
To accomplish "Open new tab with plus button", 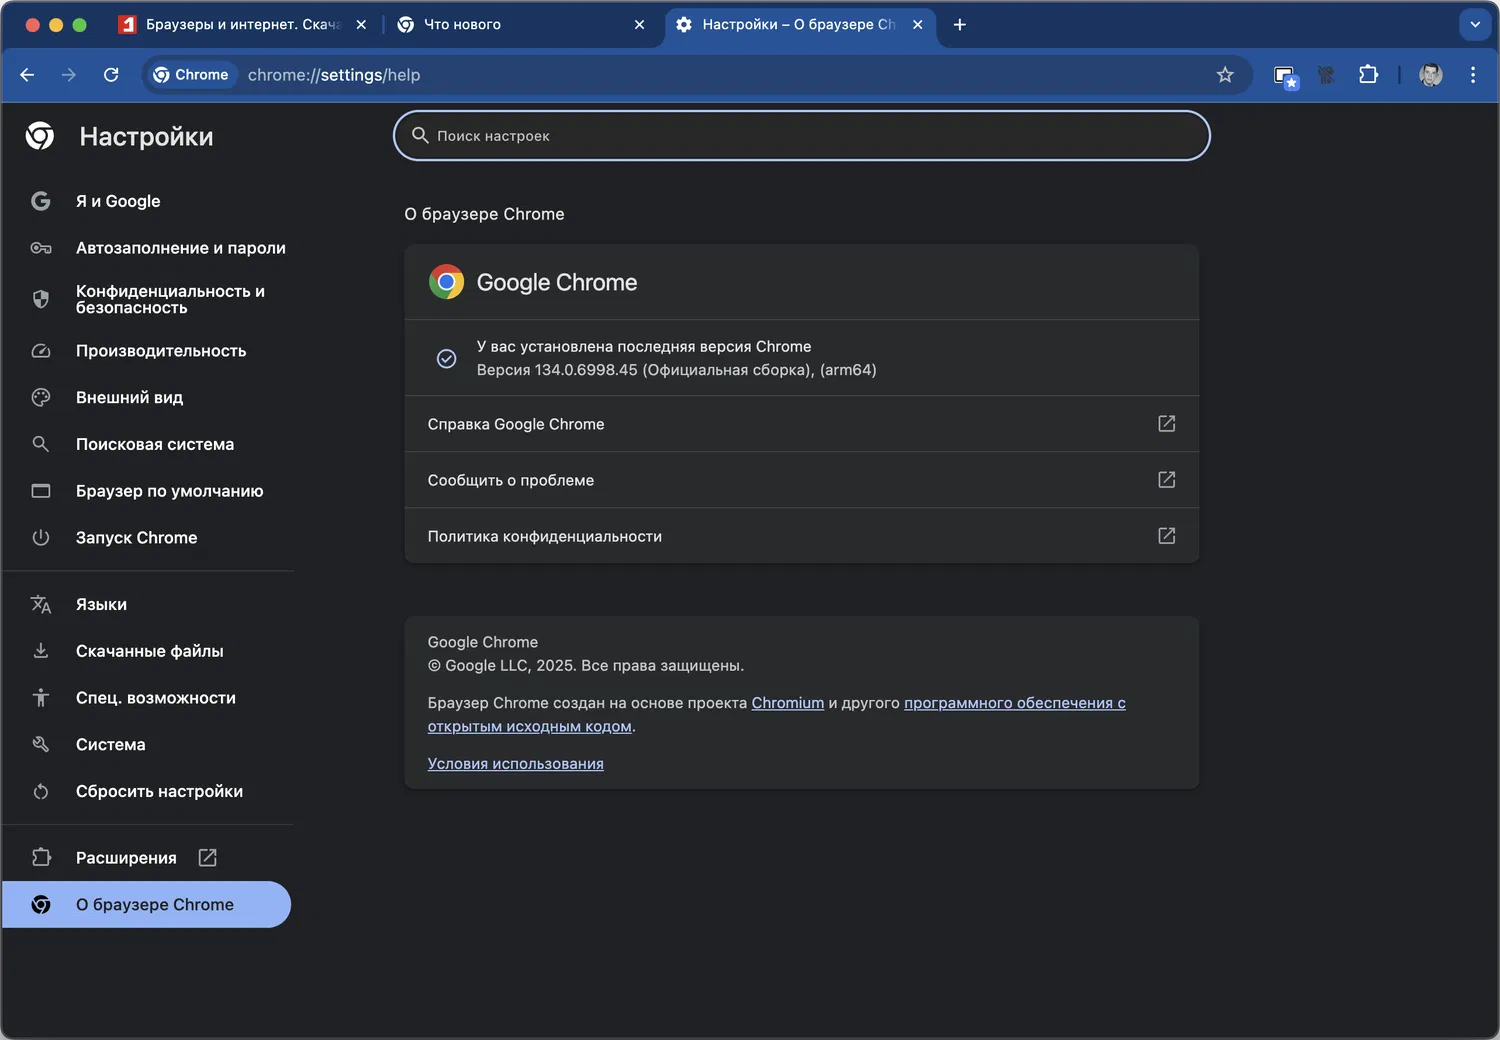I will [960, 25].
